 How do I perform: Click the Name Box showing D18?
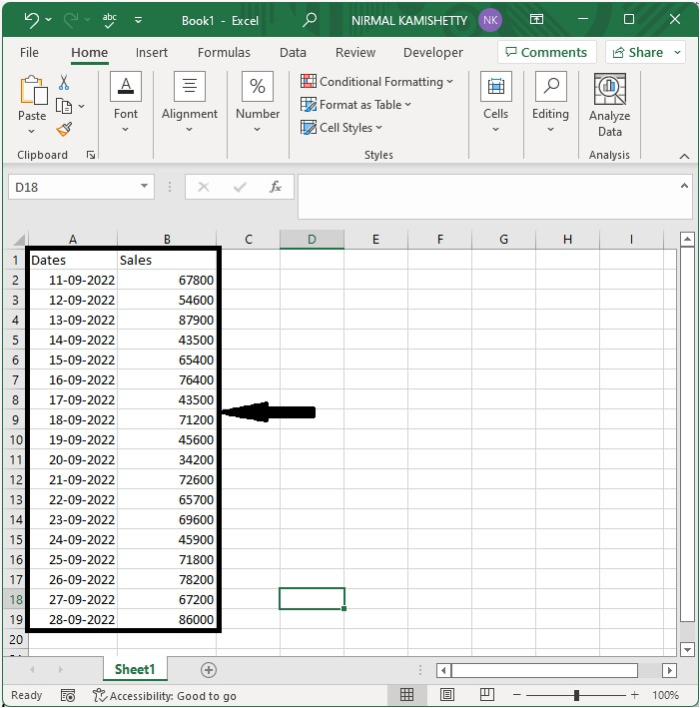[75, 187]
